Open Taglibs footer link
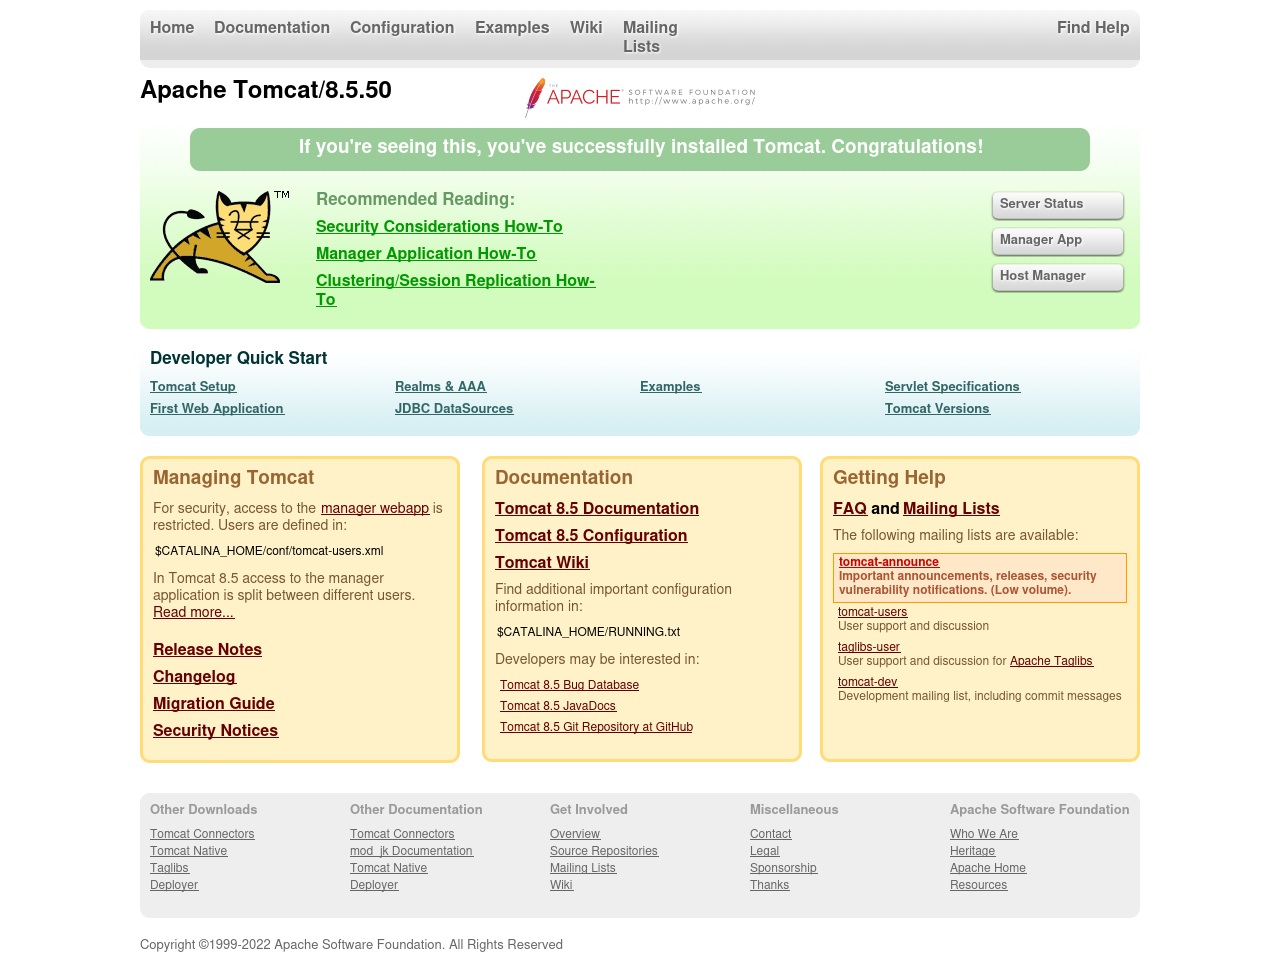 169,868
